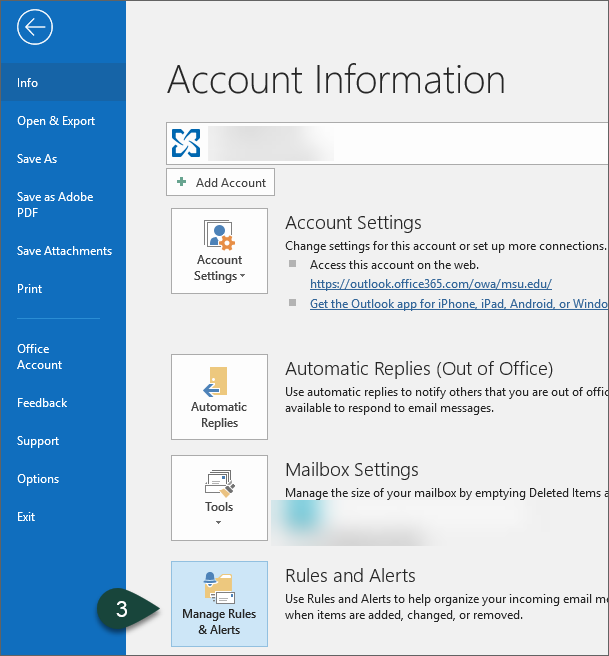Select Save as Adobe PDF
This screenshot has height=656, width=609.
pos(55,205)
